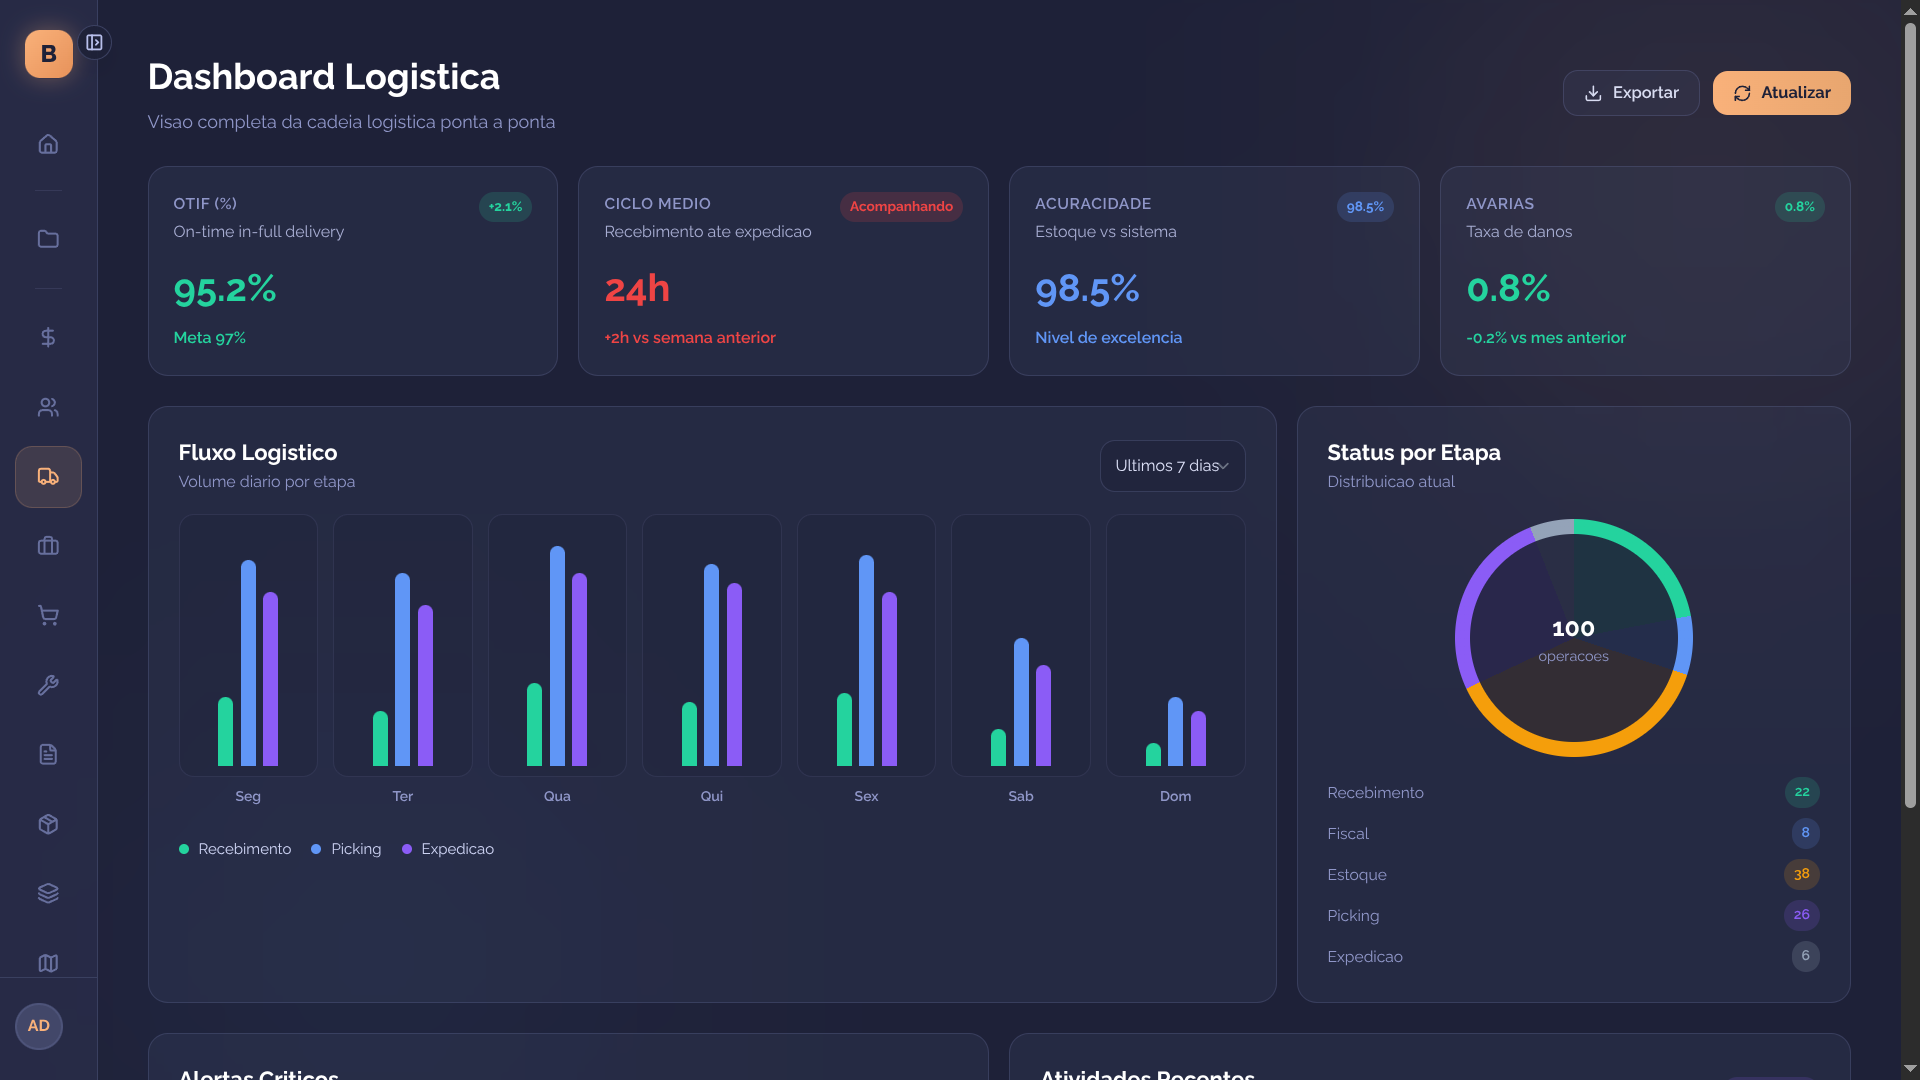Click the Qua bar chart column
The width and height of the screenshot is (1920, 1080).
pos(557,646)
